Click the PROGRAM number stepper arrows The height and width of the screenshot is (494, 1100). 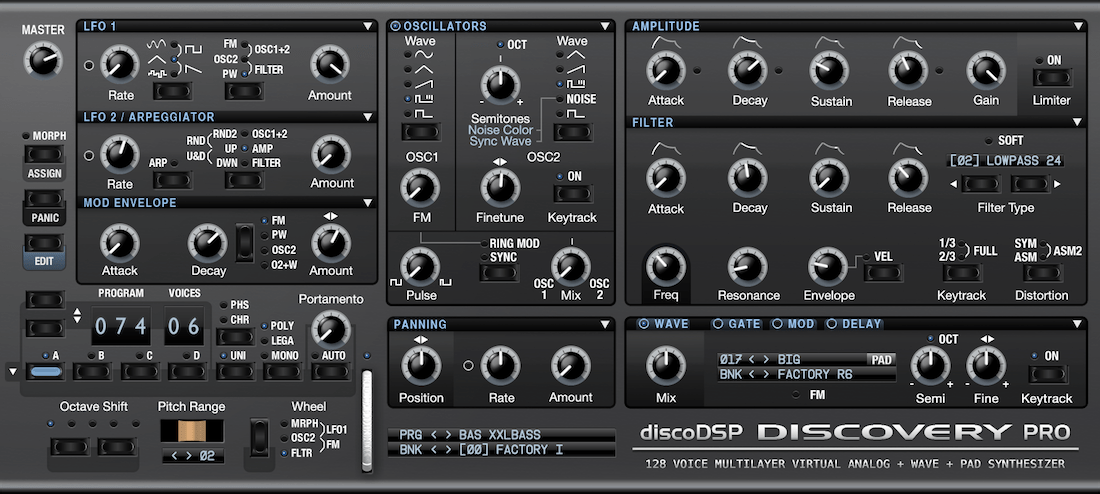(77, 315)
